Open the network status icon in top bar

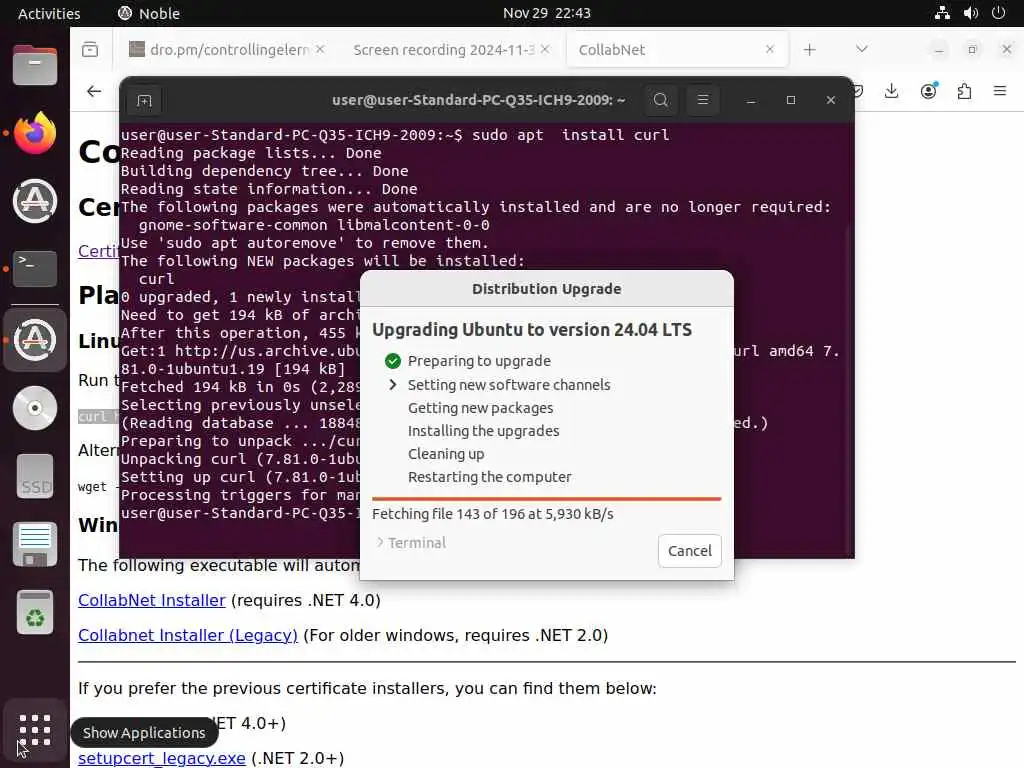point(942,13)
